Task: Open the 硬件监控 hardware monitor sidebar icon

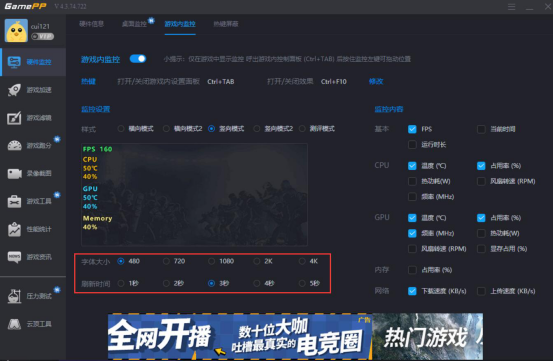Action: click(x=14, y=62)
